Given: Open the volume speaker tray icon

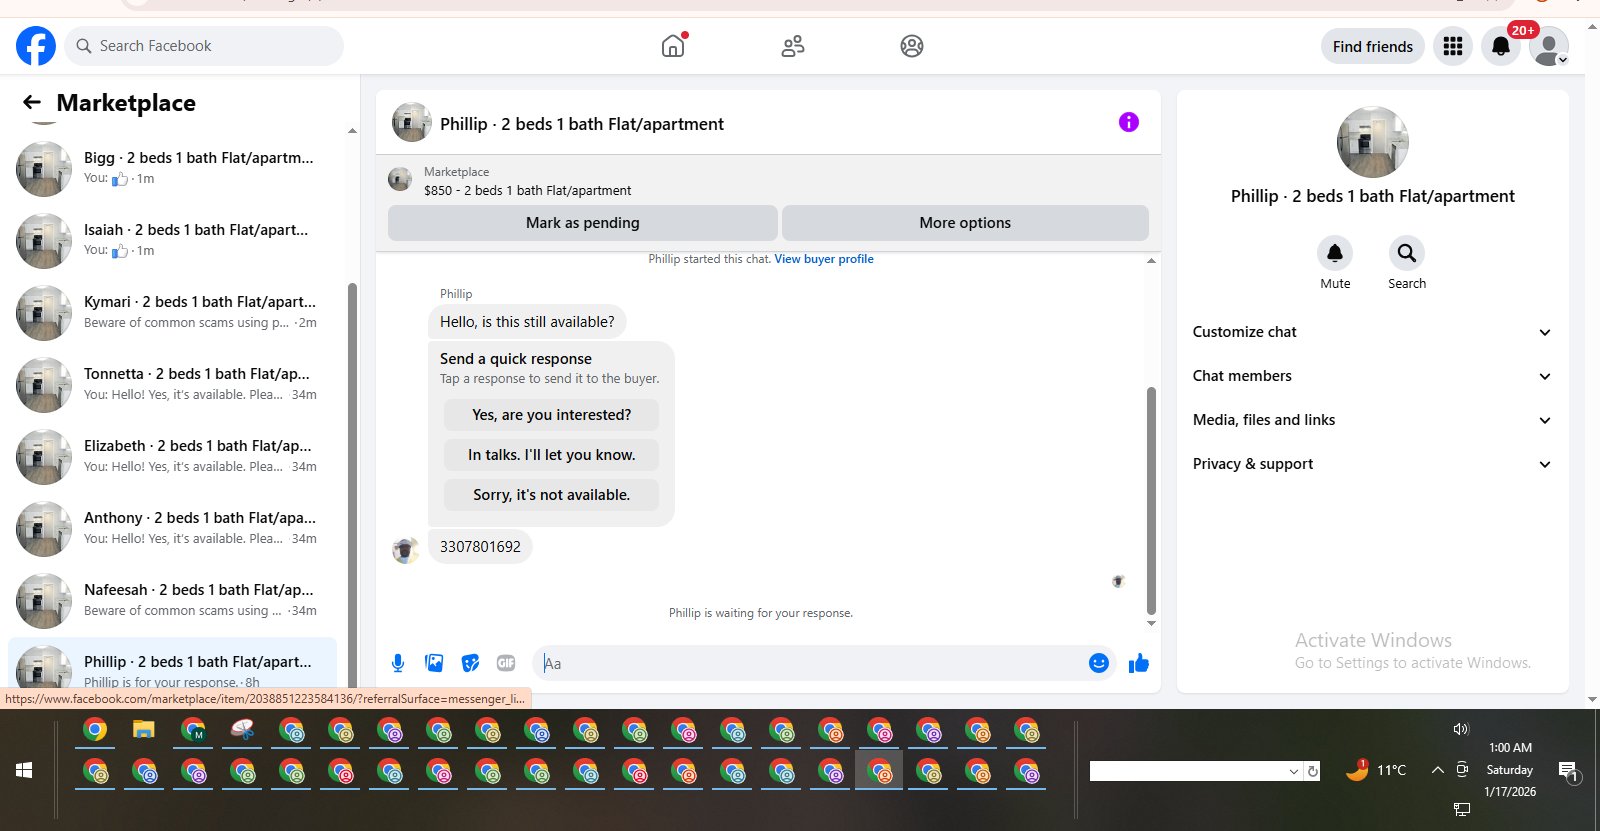Looking at the screenshot, I should point(1461,729).
